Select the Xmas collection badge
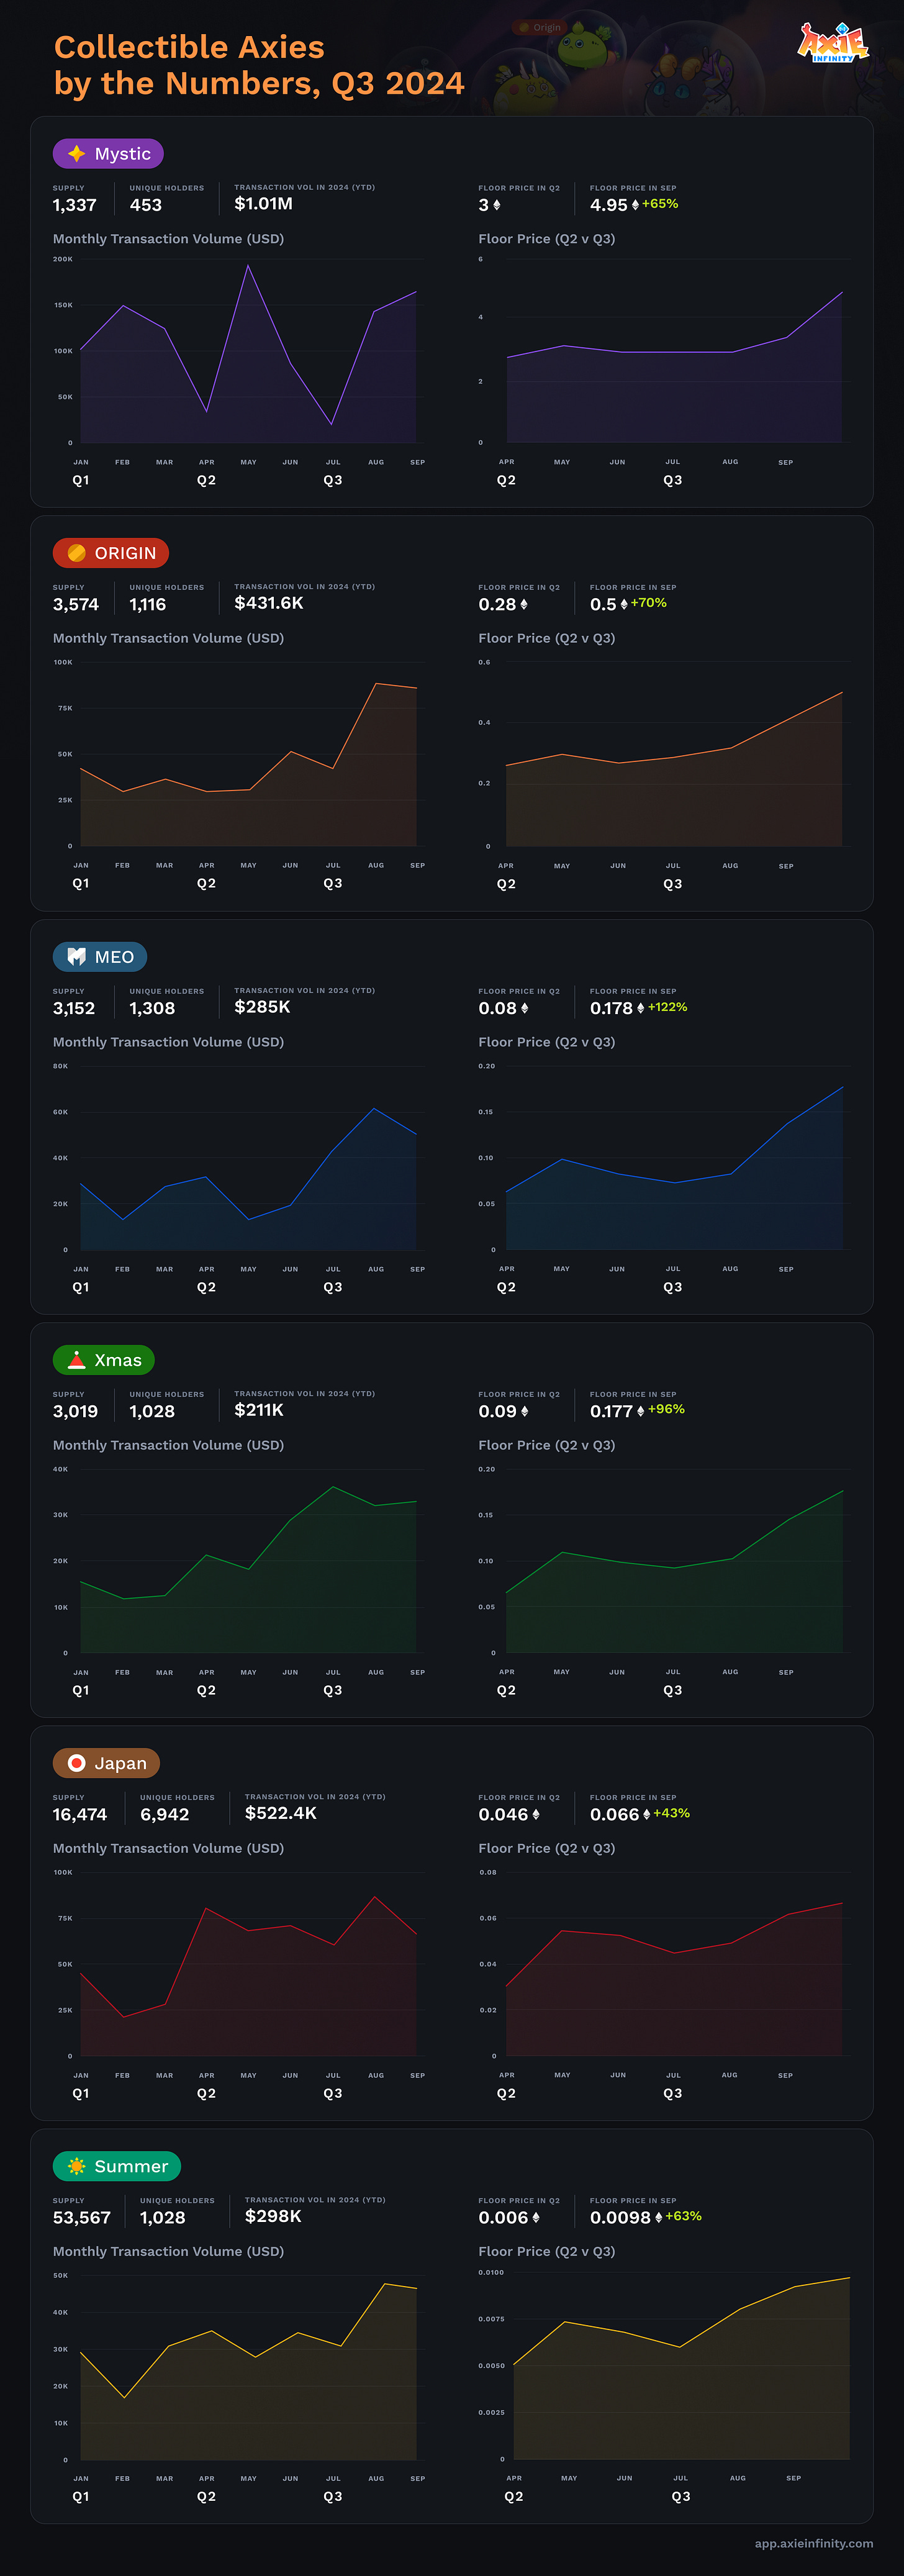This screenshot has width=904, height=2576. [104, 1360]
